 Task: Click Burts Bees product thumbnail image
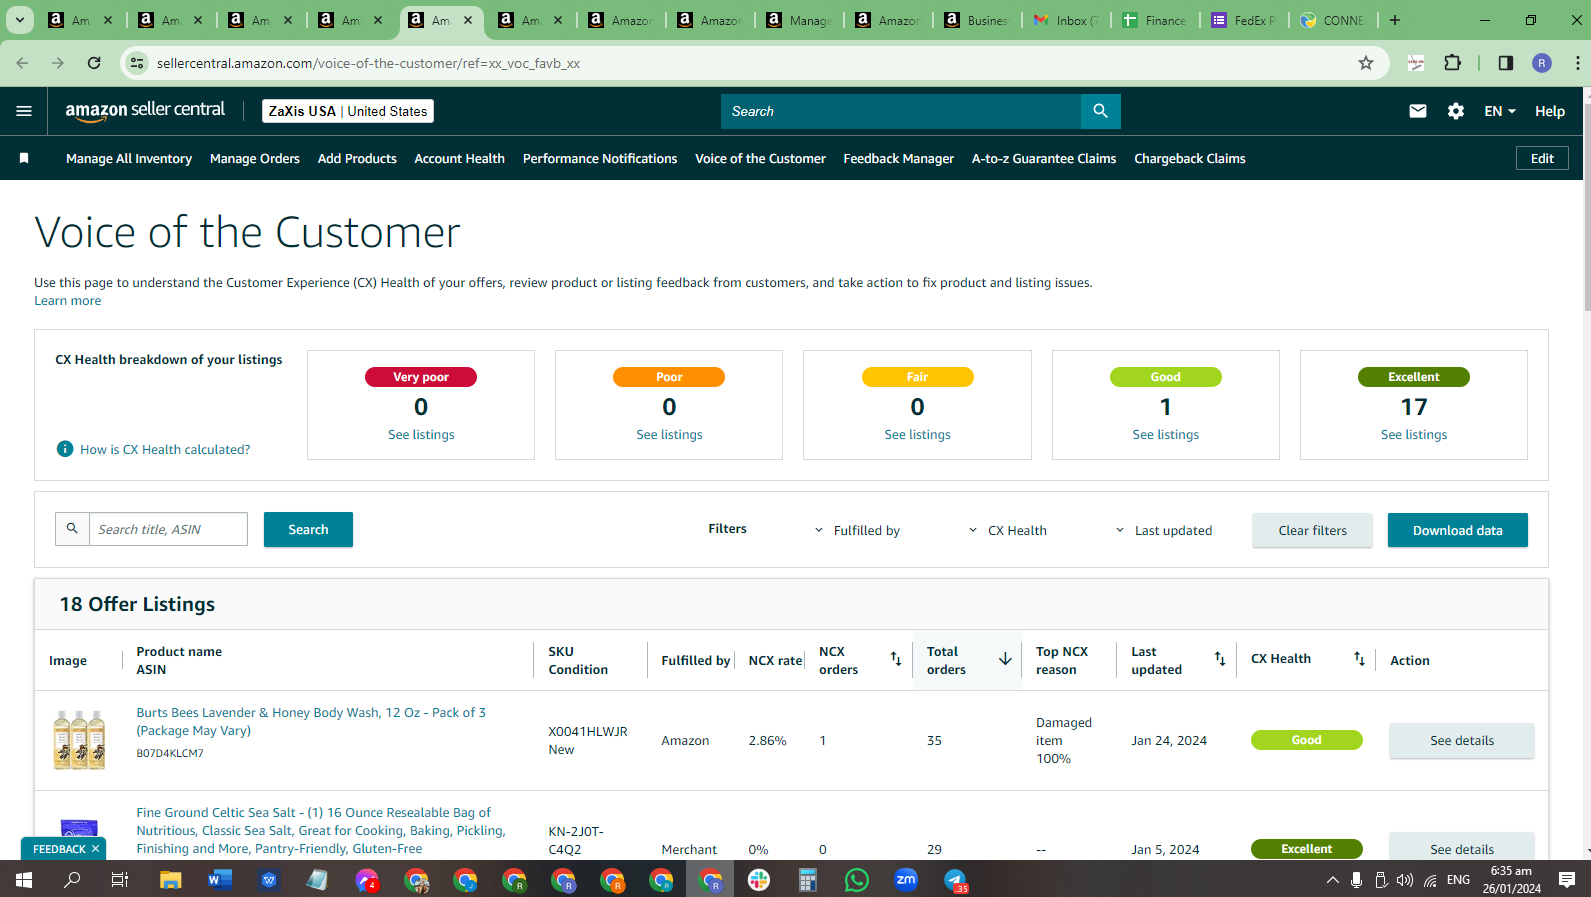79,740
